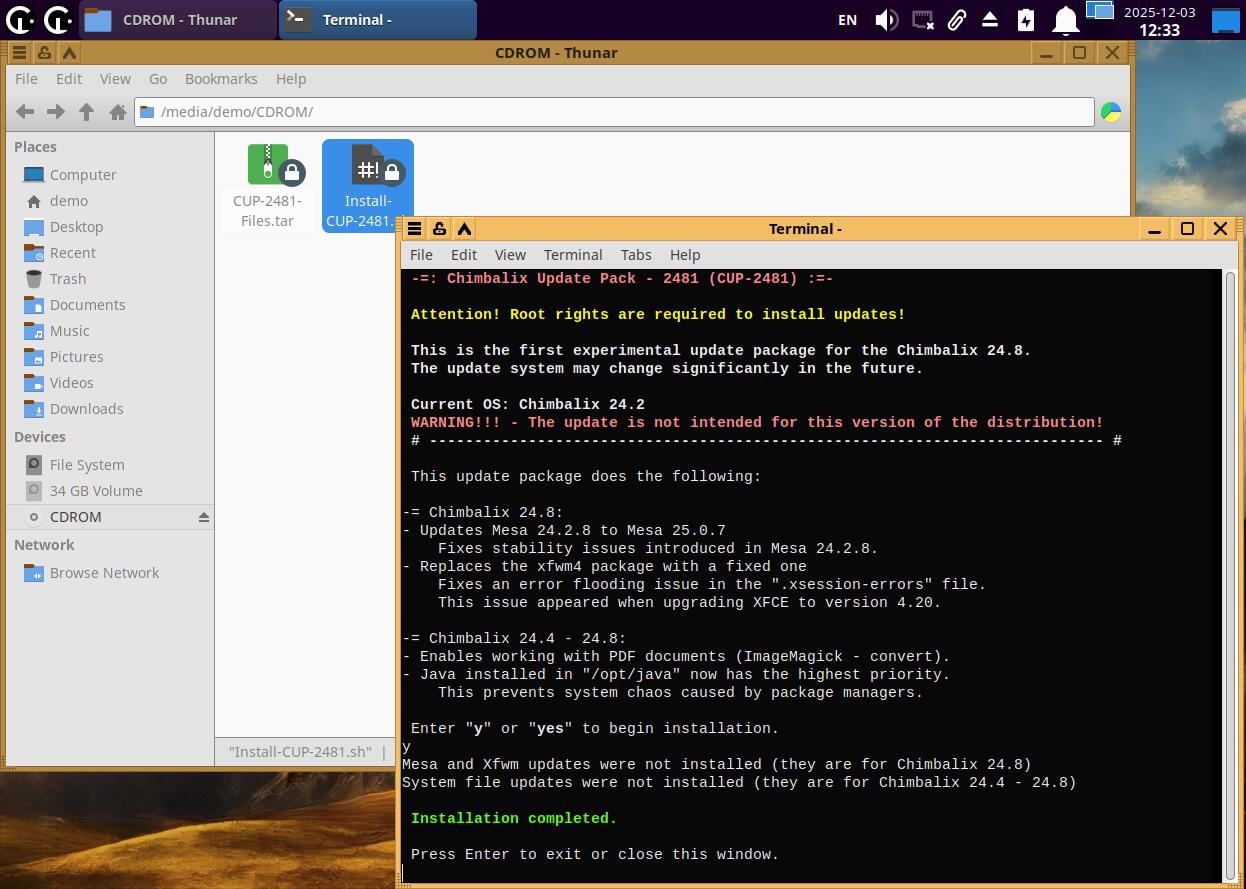Select the Install-CUP-2481.sh script file

(x=367, y=166)
